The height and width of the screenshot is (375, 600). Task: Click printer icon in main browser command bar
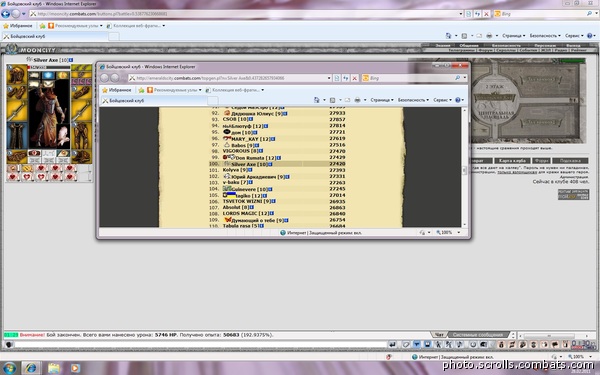[489, 36]
